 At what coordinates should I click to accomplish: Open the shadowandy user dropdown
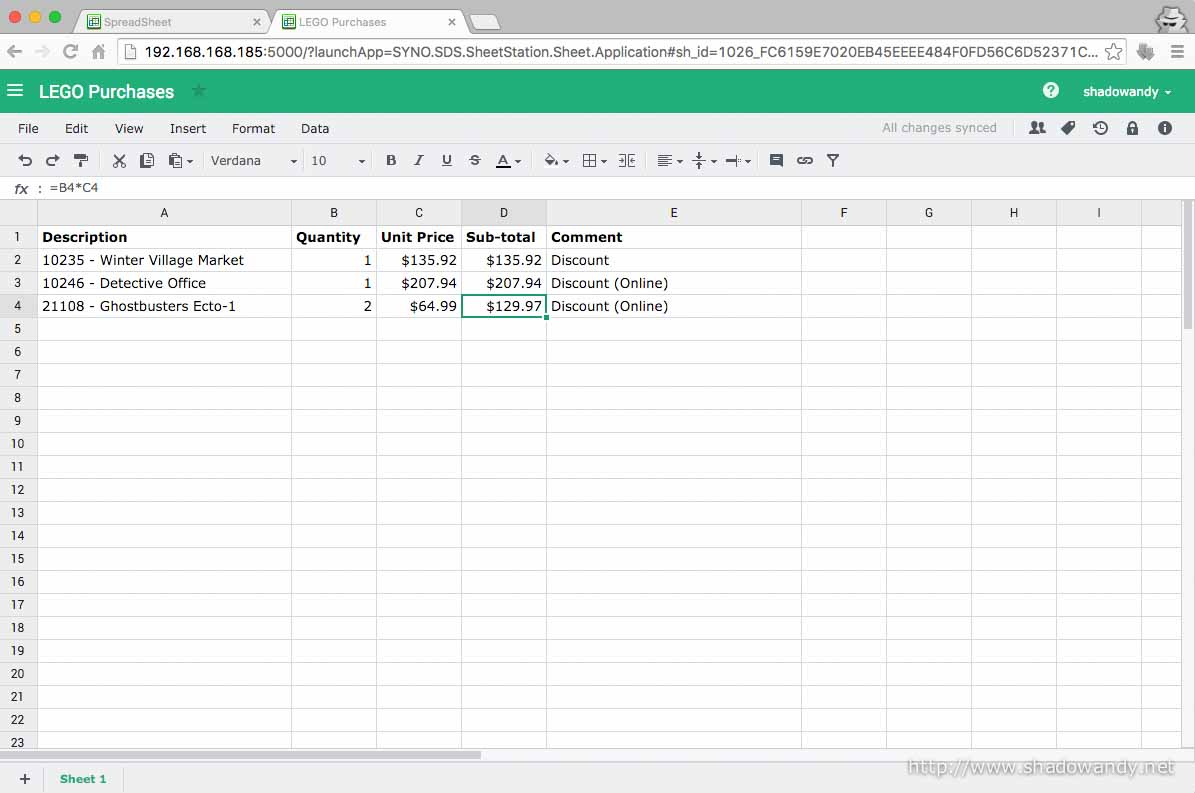(x=1126, y=91)
